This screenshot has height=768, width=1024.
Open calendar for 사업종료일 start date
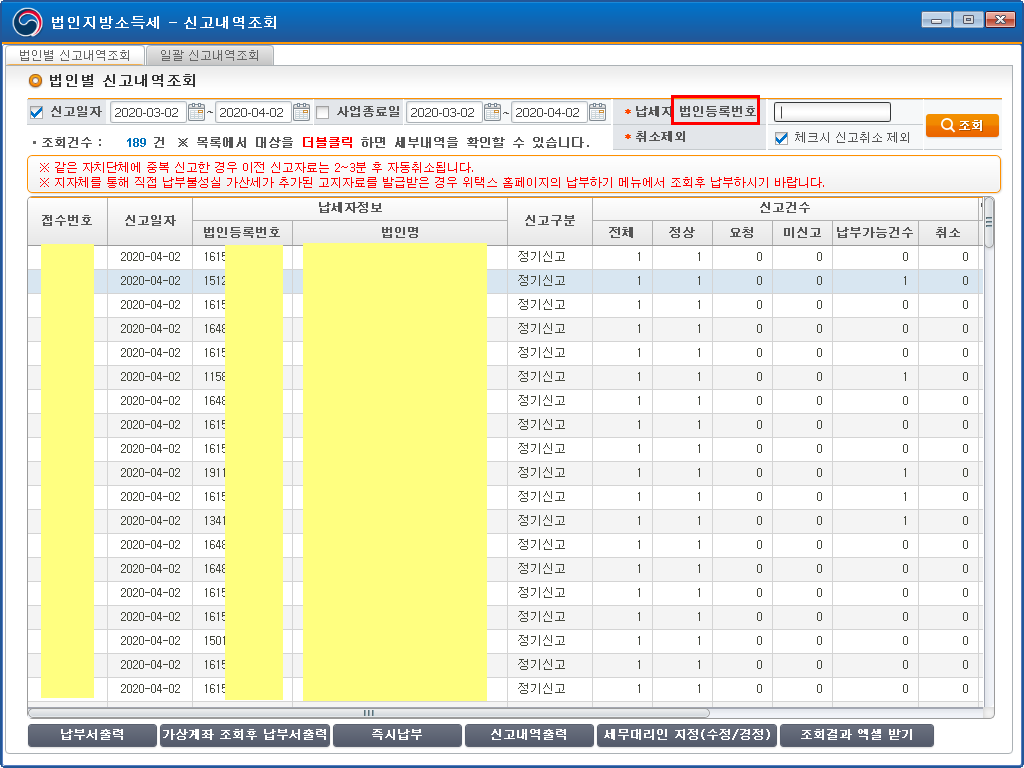[493, 112]
